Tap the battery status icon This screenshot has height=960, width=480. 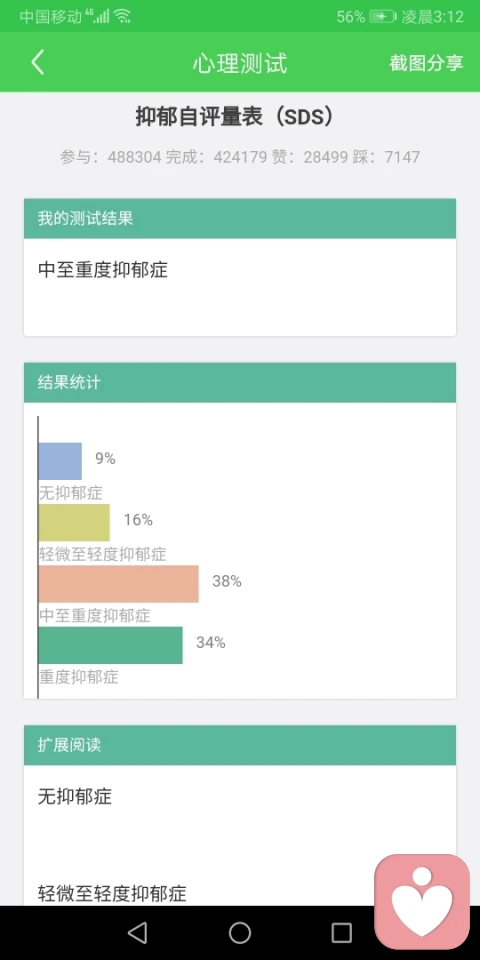[382, 17]
